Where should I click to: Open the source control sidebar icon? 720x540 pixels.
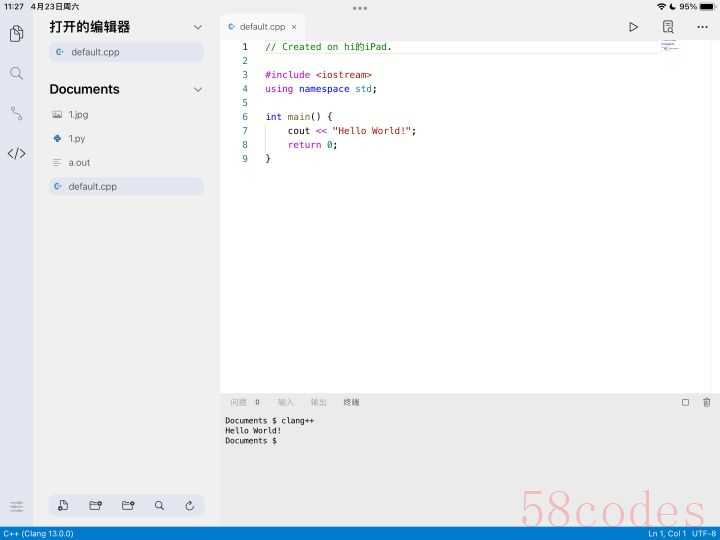[17, 113]
